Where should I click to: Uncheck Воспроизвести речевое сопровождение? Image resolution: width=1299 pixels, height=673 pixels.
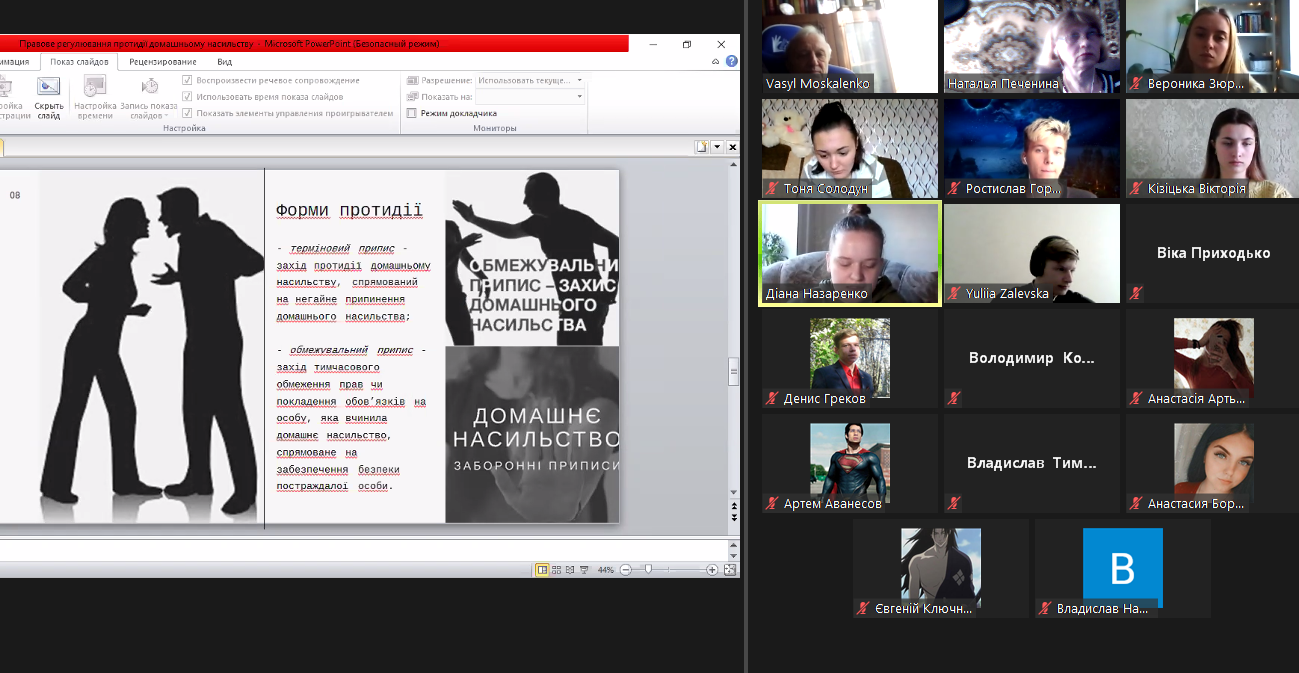pos(187,80)
